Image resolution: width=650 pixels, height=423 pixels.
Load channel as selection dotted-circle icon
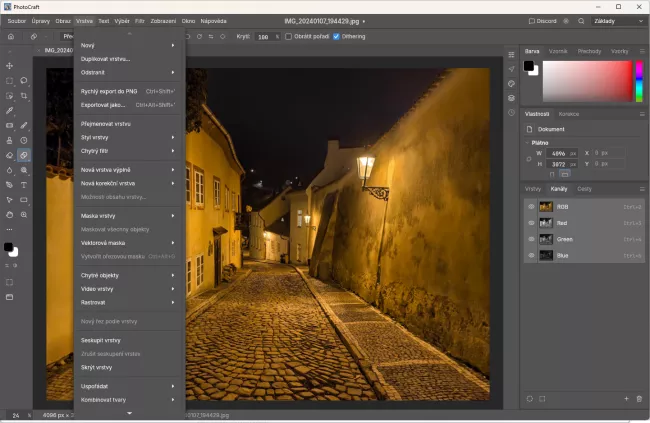(x=530, y=399)
